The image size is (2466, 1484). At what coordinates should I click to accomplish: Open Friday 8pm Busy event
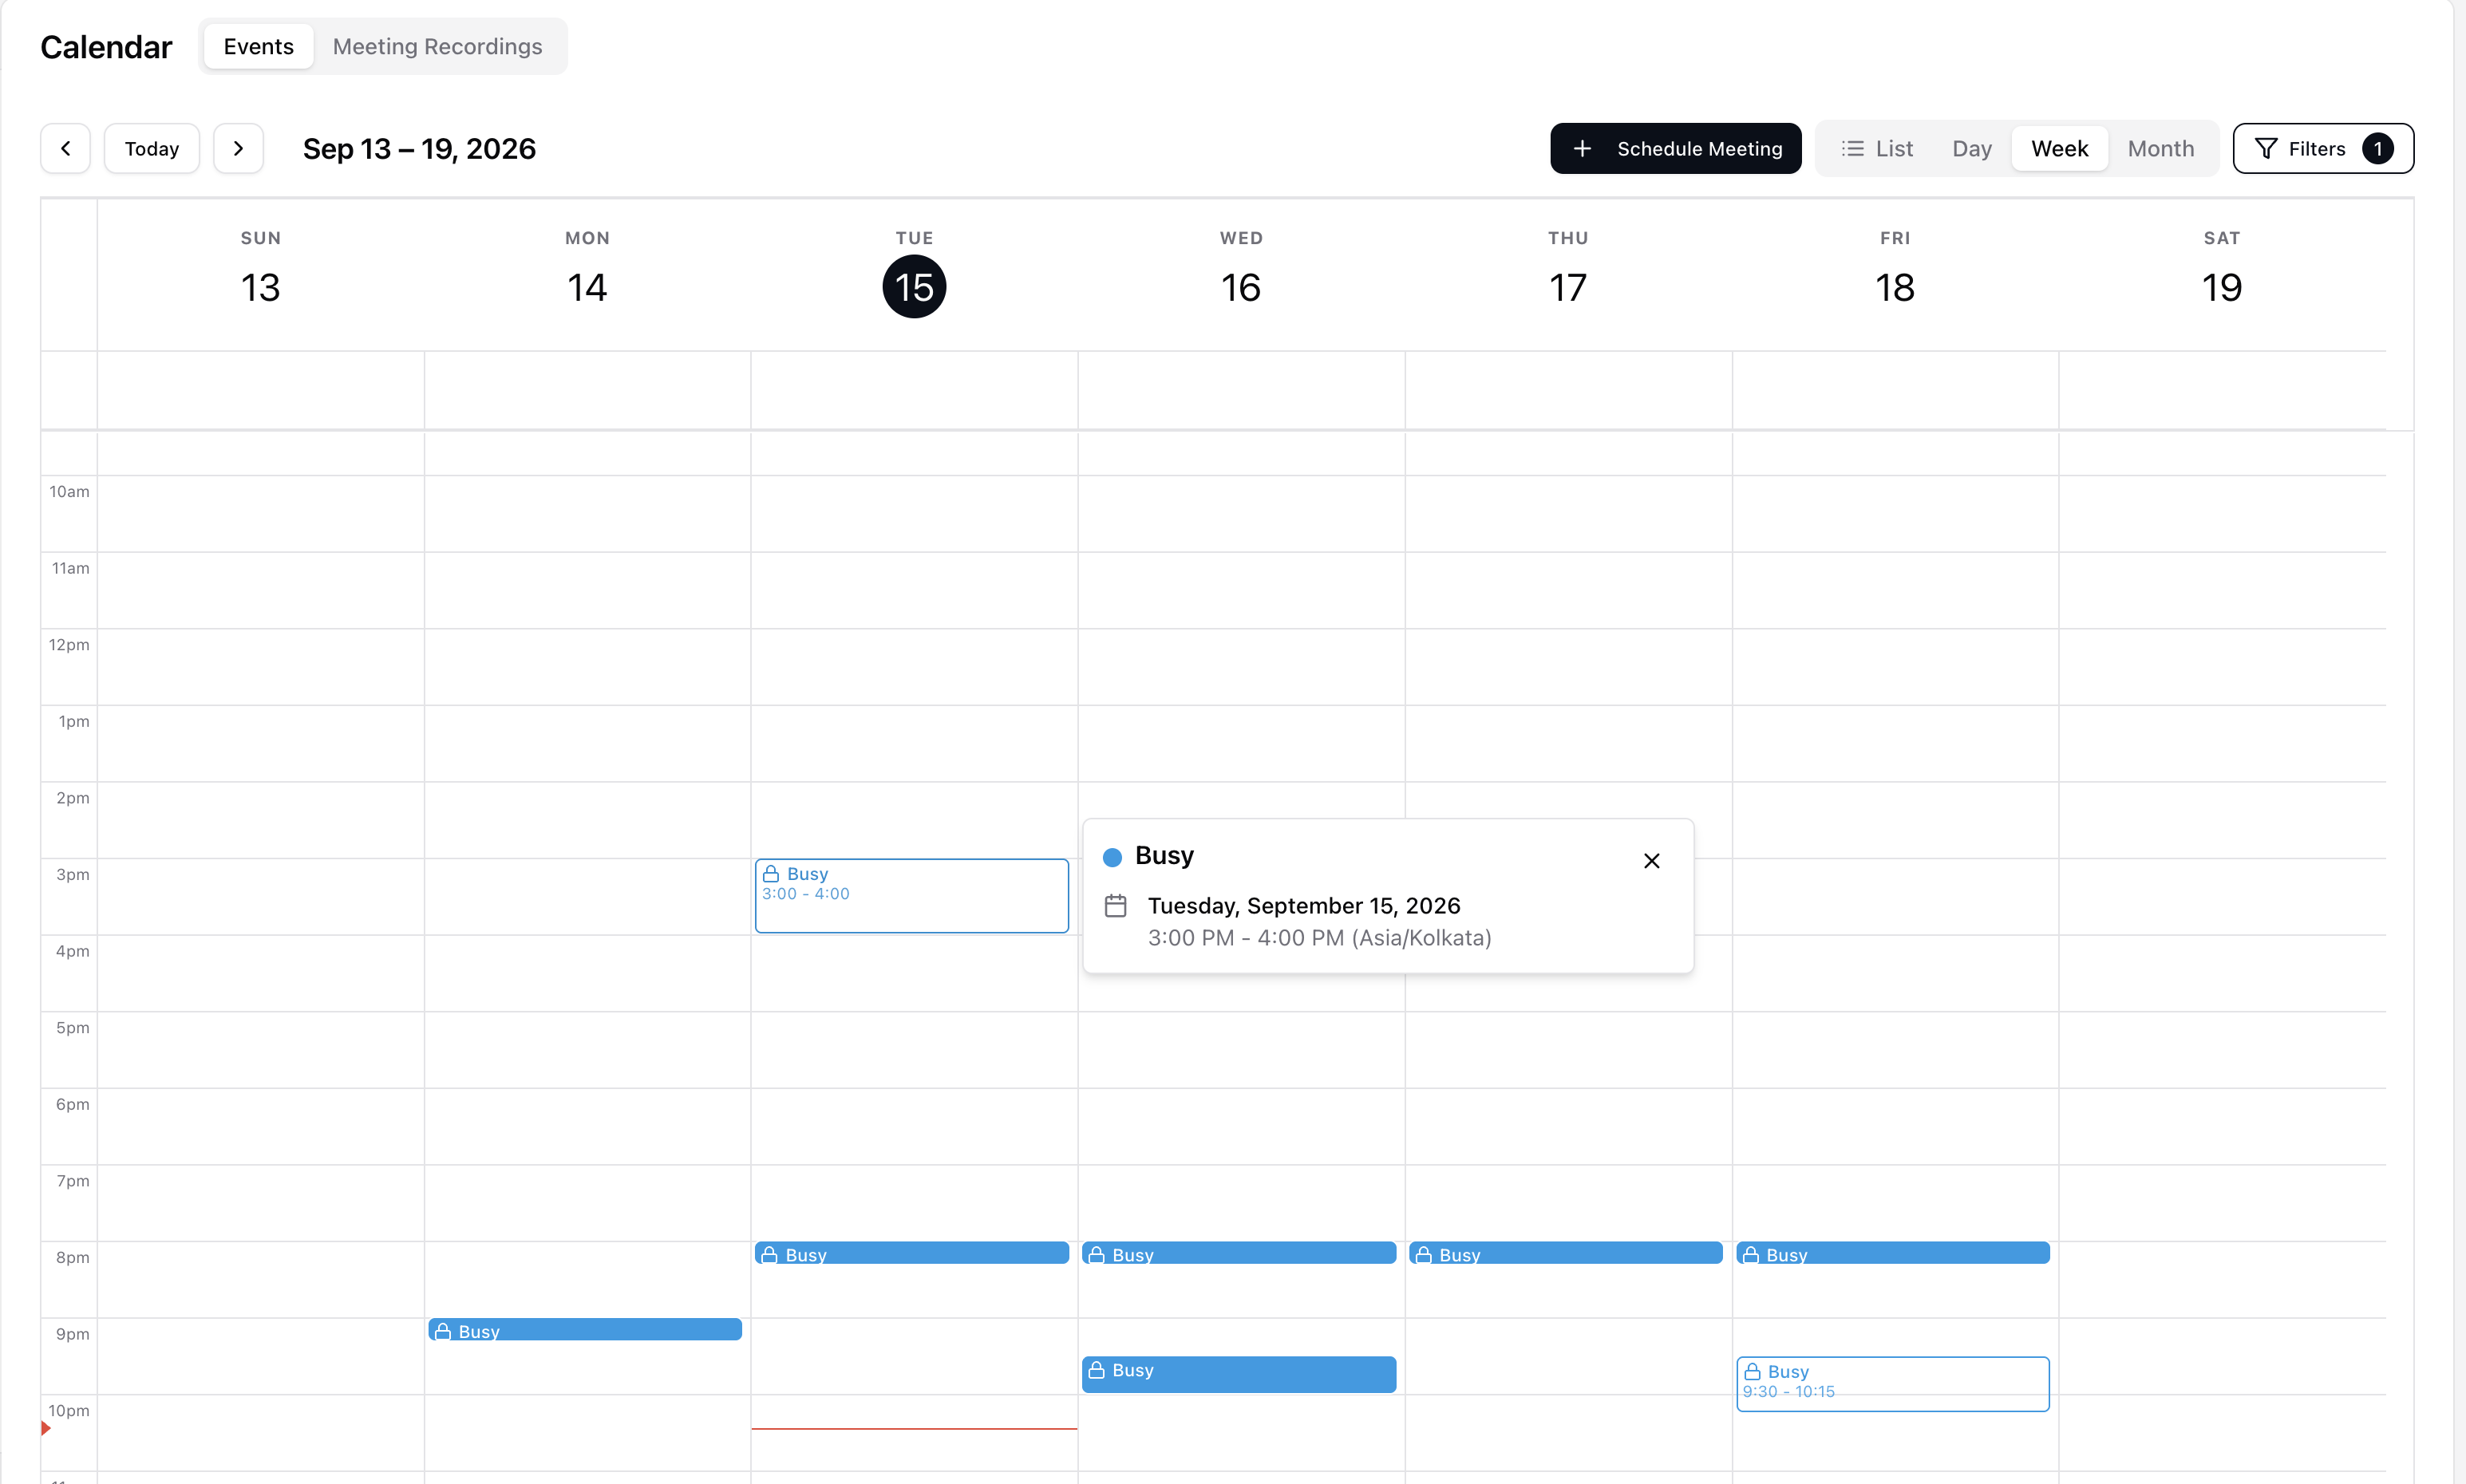[1892, 1252]
